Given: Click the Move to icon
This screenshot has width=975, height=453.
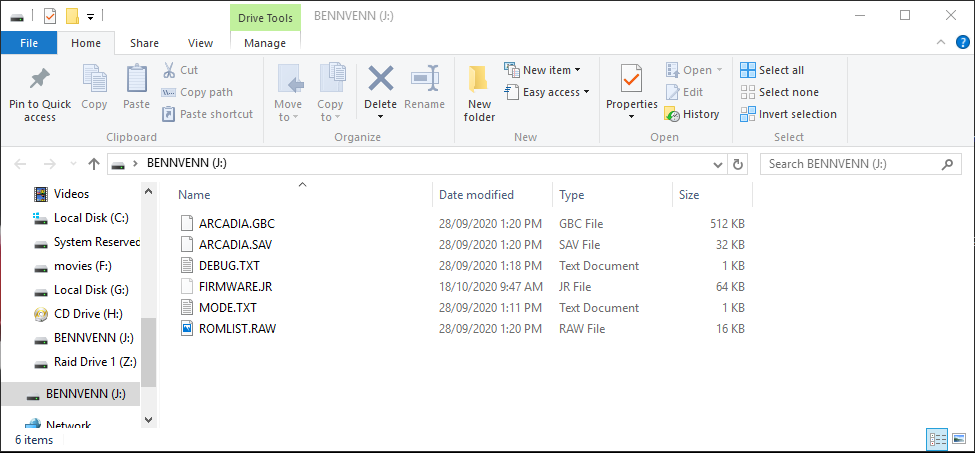Looking at the screenshot, I should [288, 80].
